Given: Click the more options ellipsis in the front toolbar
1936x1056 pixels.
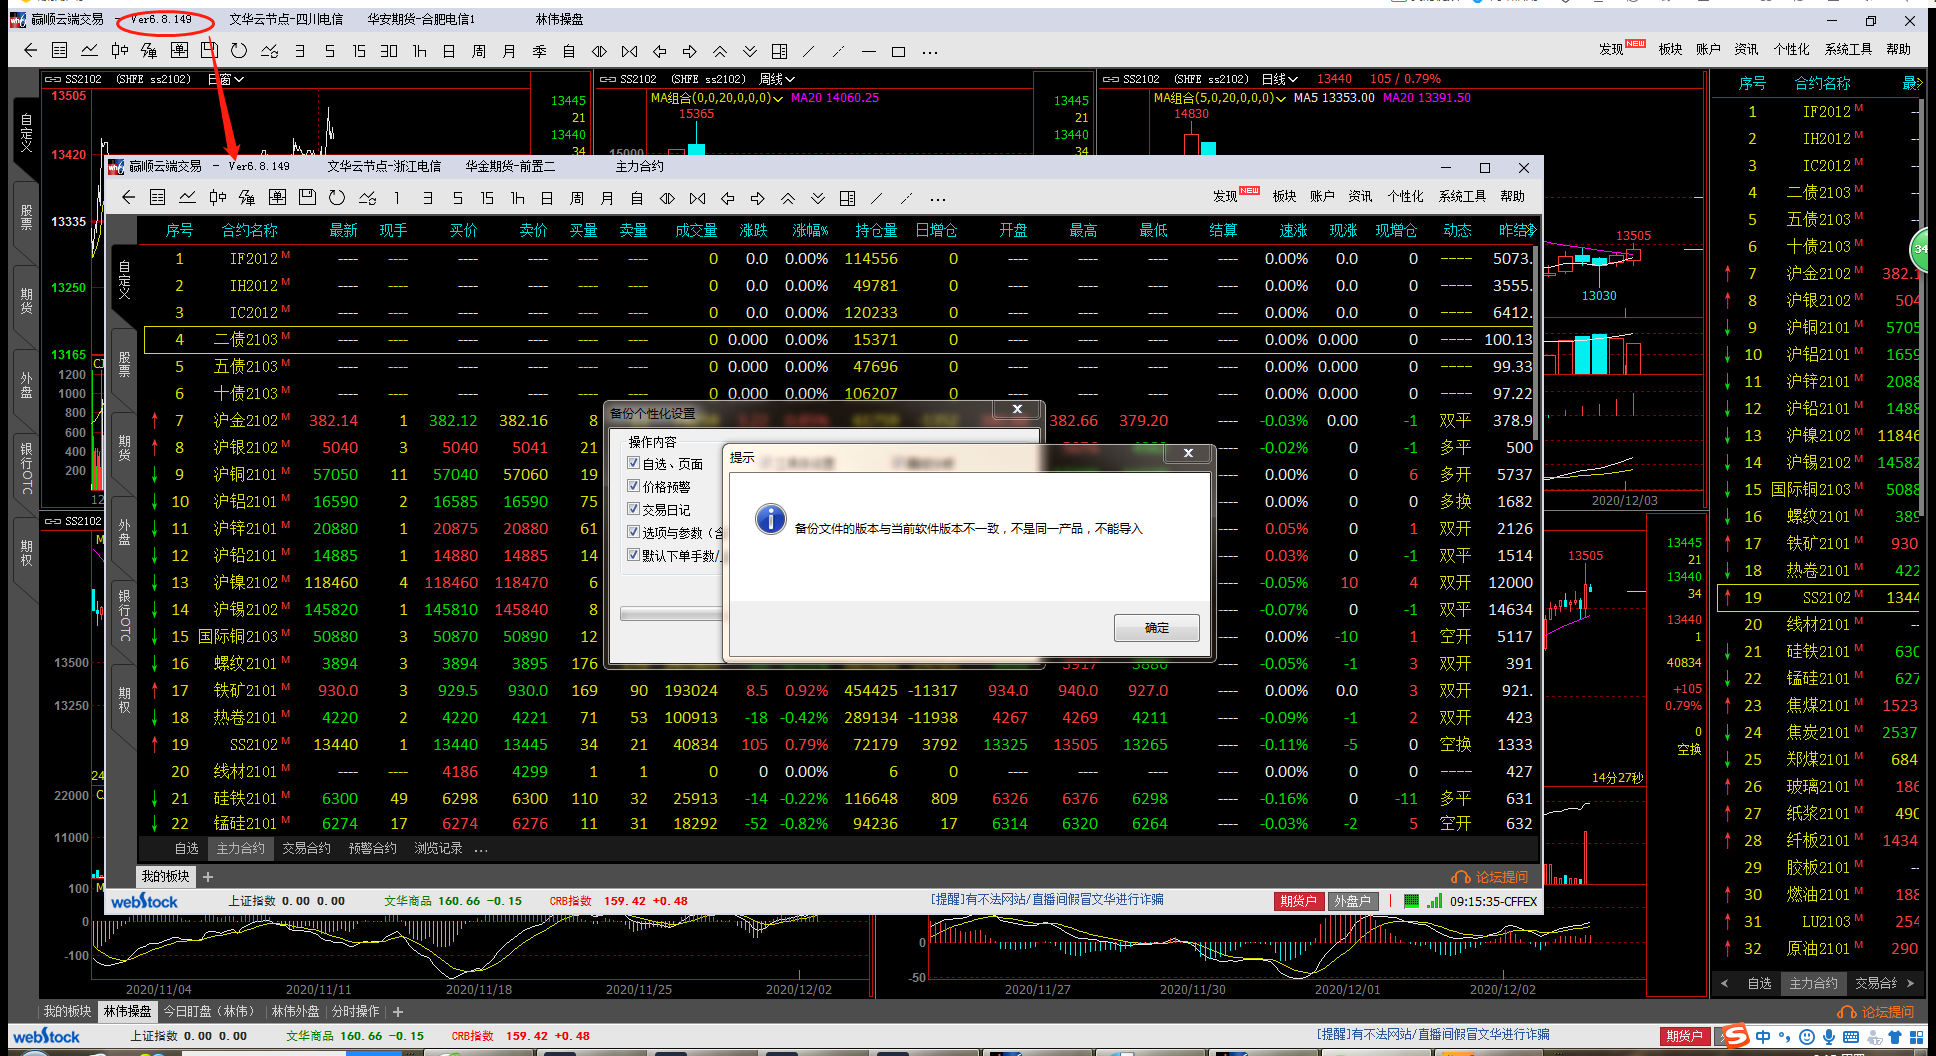Looking at the screenshot, I should point(937,199).
